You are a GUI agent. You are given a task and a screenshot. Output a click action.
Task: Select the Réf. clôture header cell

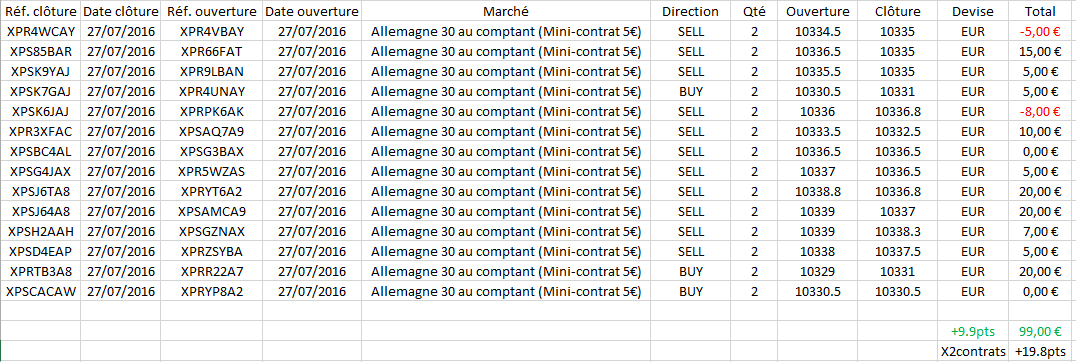pos(40,12)
